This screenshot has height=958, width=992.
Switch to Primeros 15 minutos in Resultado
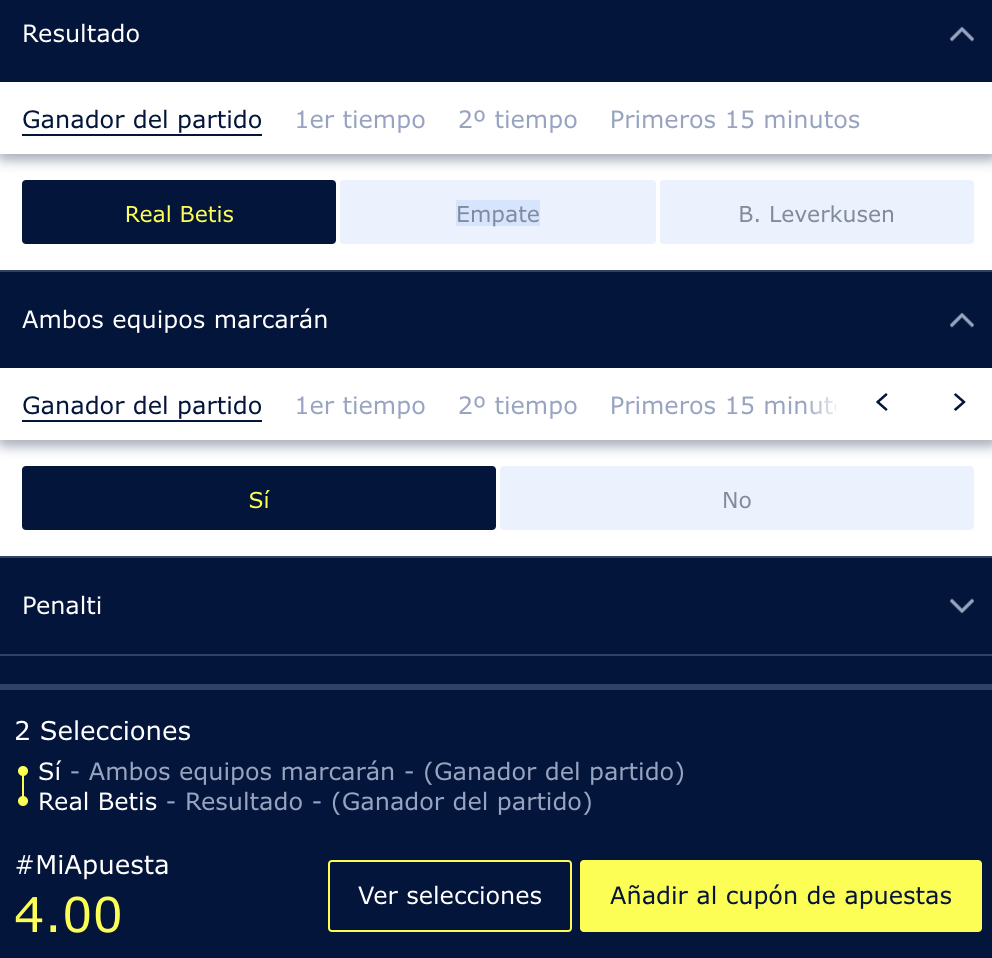(x=735, y=120)
